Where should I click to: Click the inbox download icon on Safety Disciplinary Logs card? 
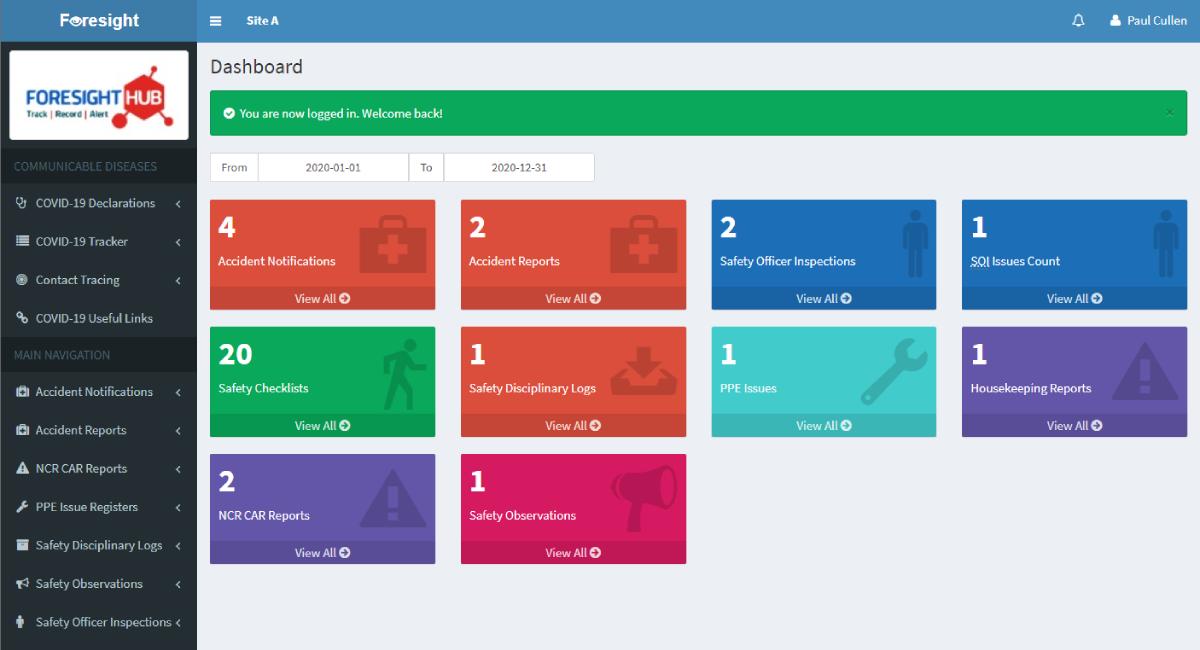pos(643,371)
